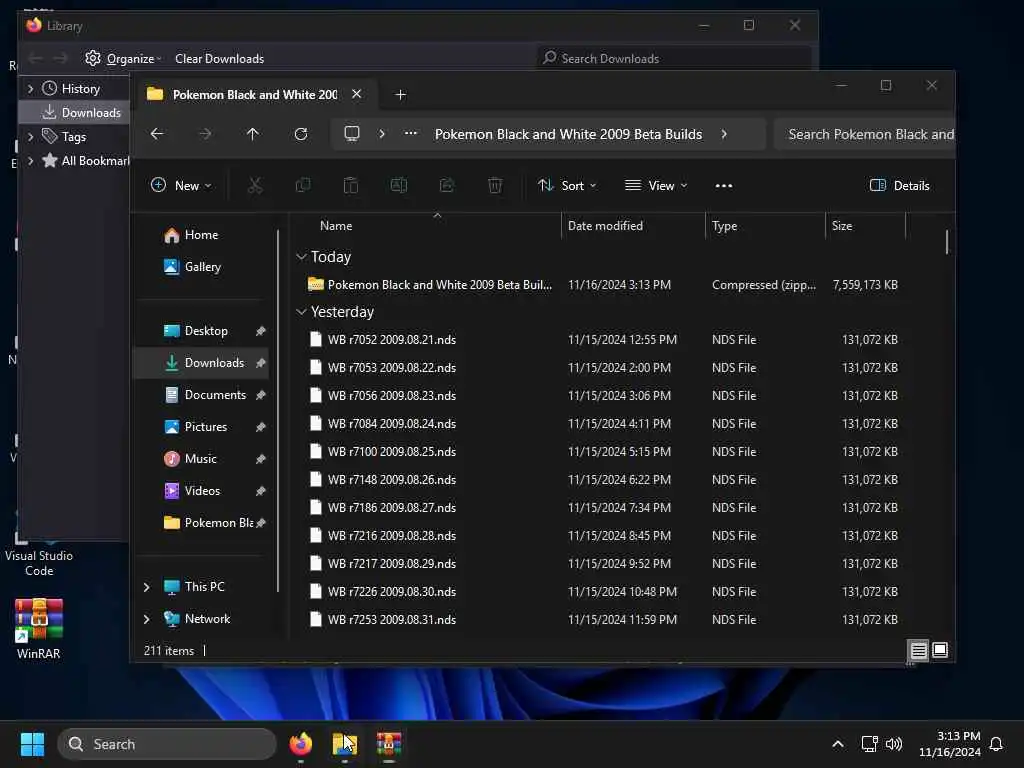
Task: Select Gallery in navigation pane
Action: (202, 266)
